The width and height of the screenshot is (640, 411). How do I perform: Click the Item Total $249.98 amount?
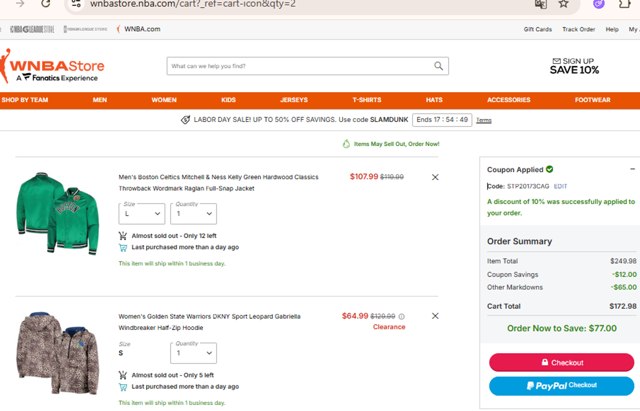pos(623,261)
